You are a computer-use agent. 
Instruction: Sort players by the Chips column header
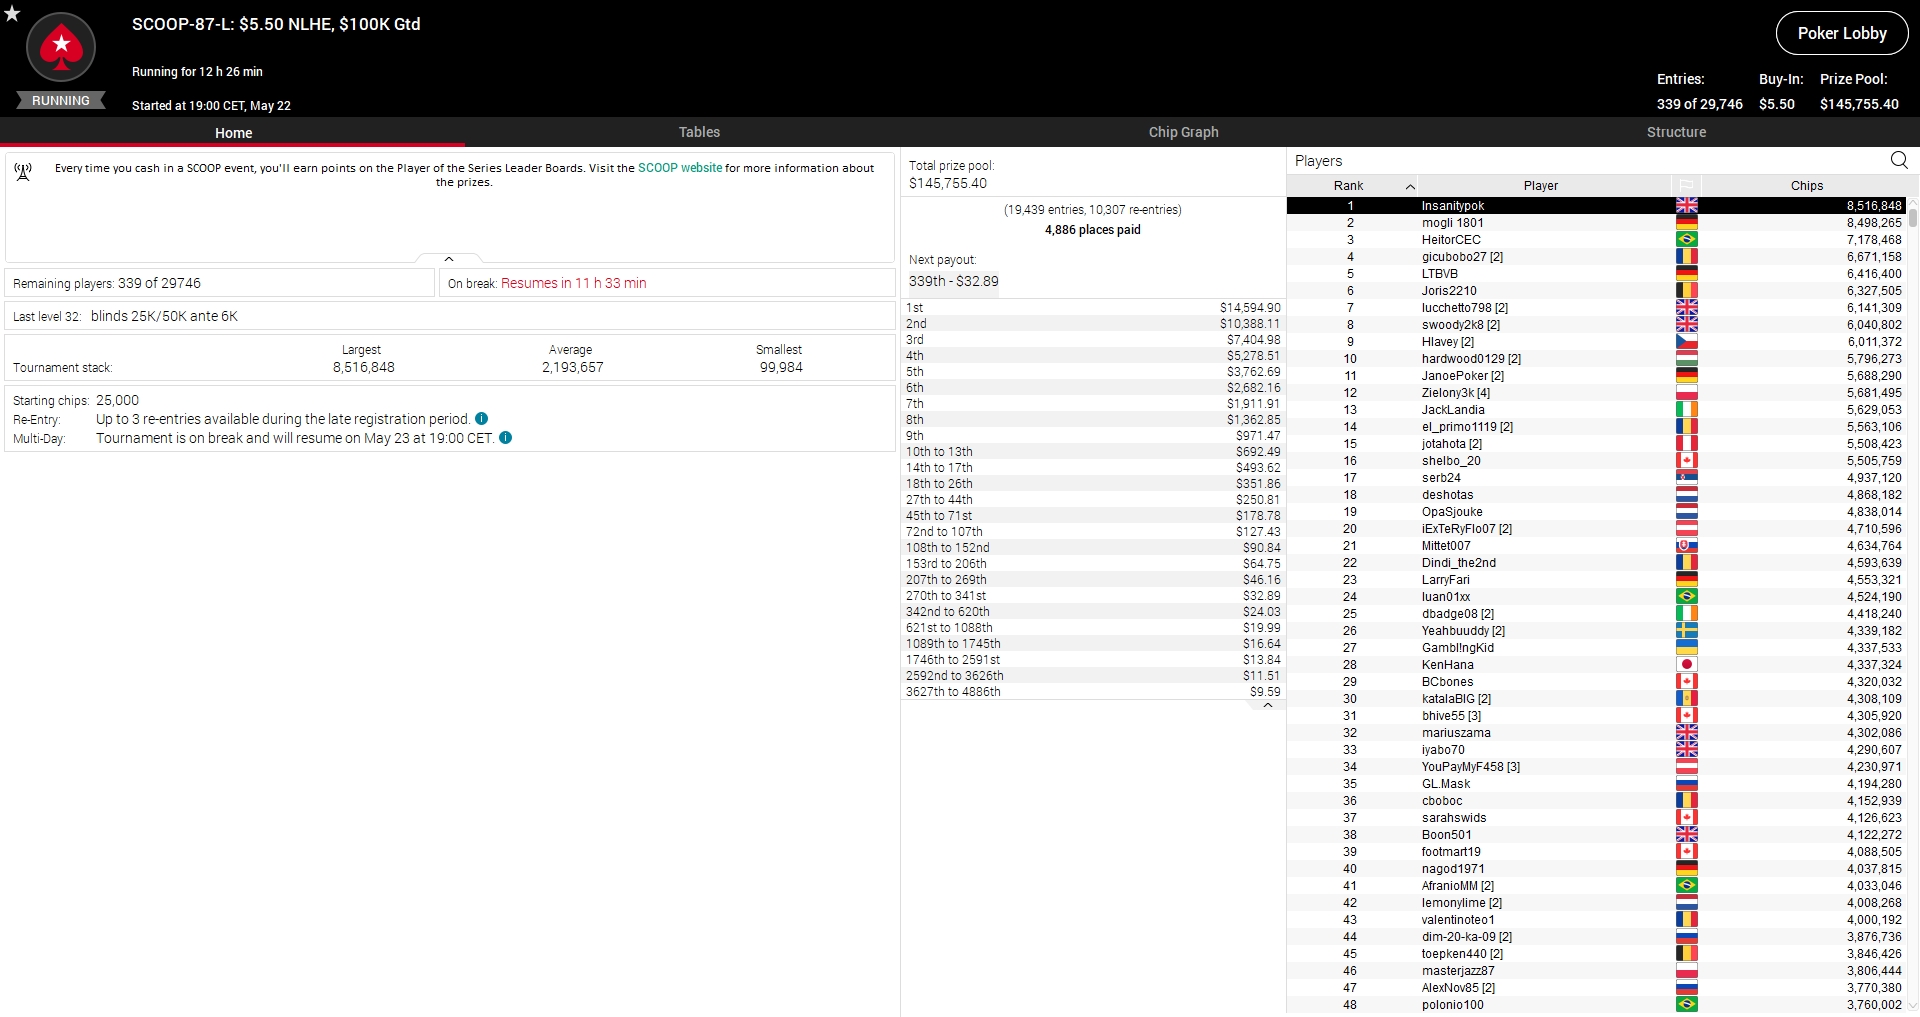point(1806,186)
